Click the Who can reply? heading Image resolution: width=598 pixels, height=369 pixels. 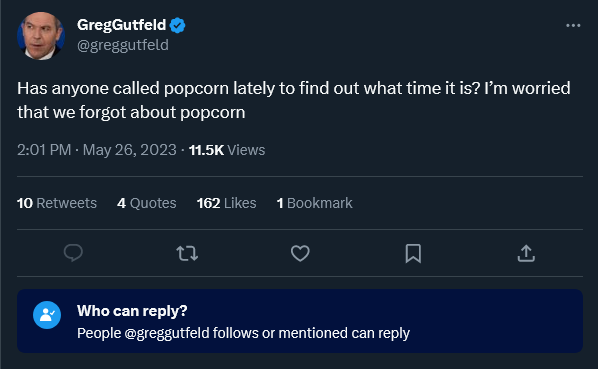point(132,311)
